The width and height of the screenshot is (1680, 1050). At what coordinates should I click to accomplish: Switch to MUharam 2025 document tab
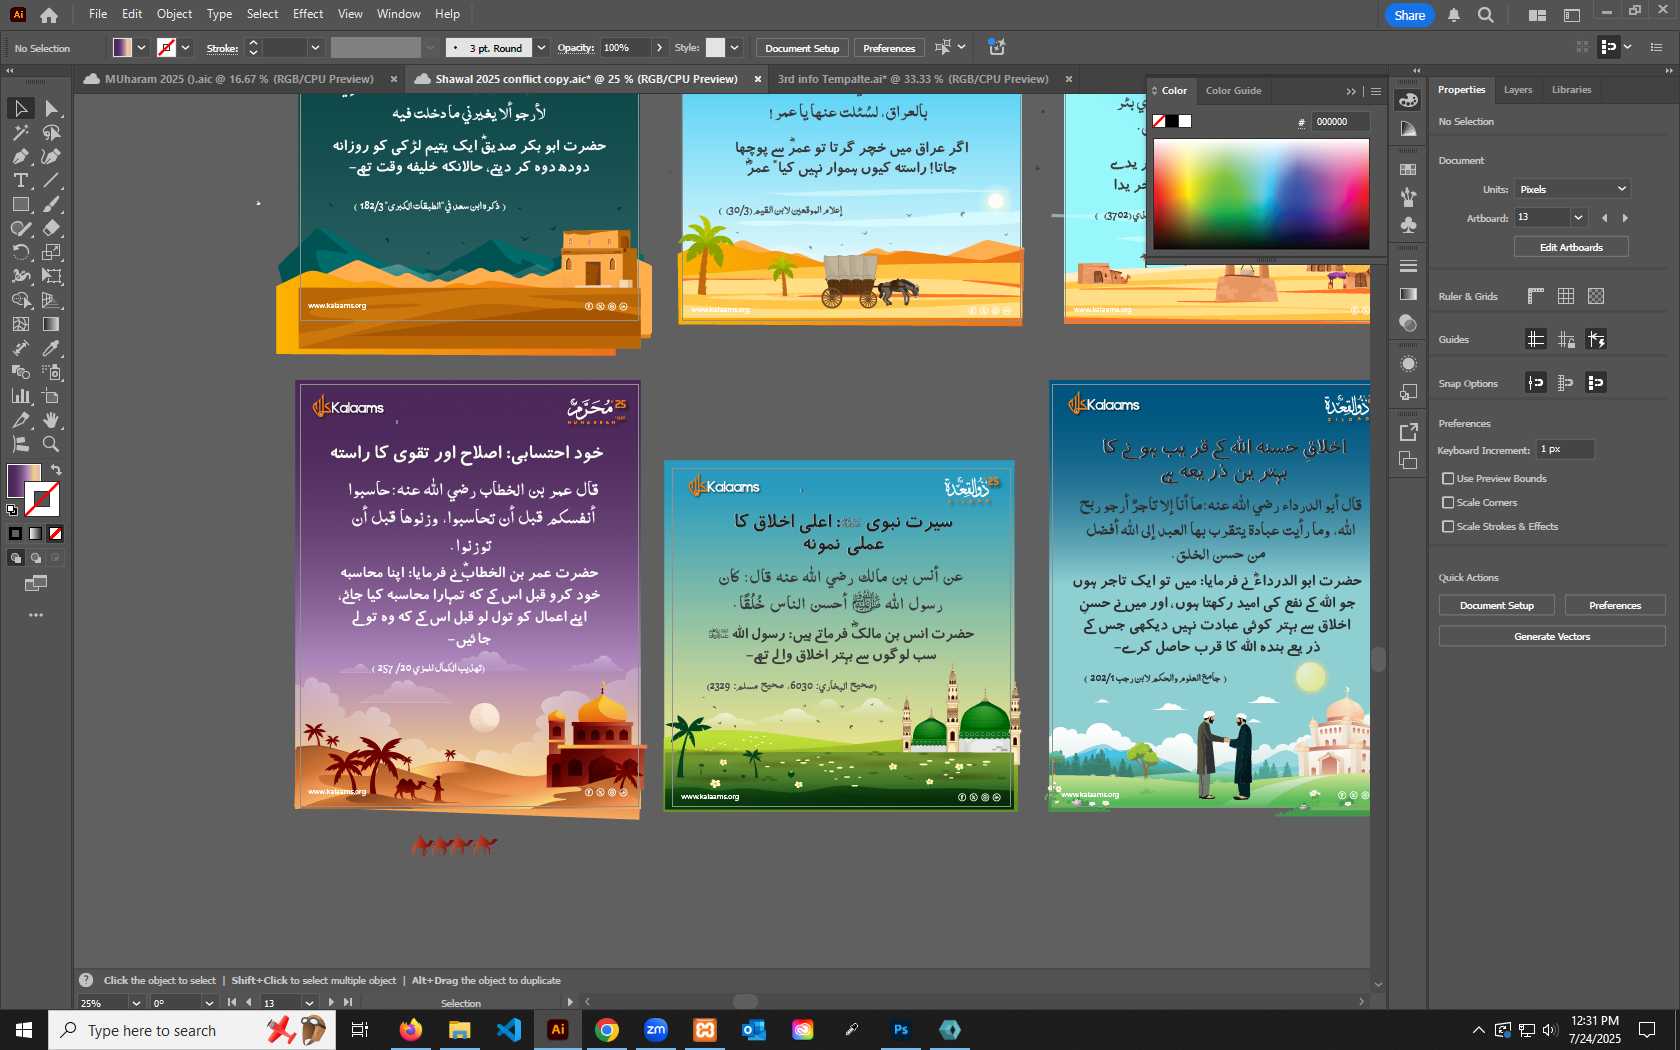238,79
